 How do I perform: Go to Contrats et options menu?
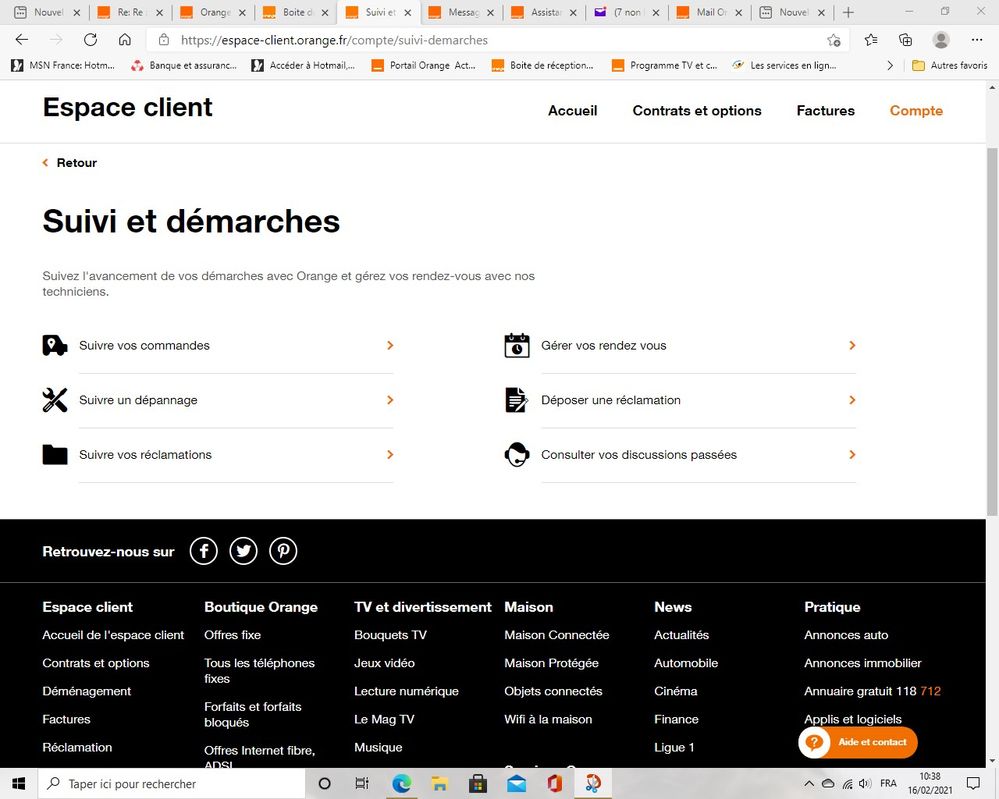tap(697, 111)
